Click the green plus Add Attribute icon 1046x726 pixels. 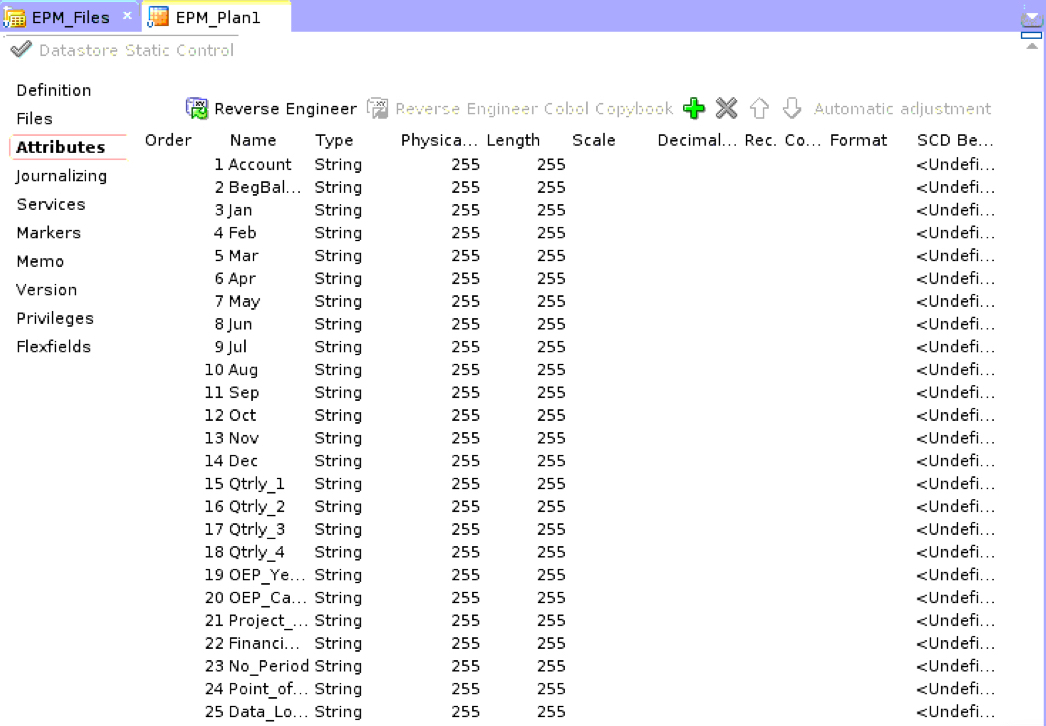point(694,108)
